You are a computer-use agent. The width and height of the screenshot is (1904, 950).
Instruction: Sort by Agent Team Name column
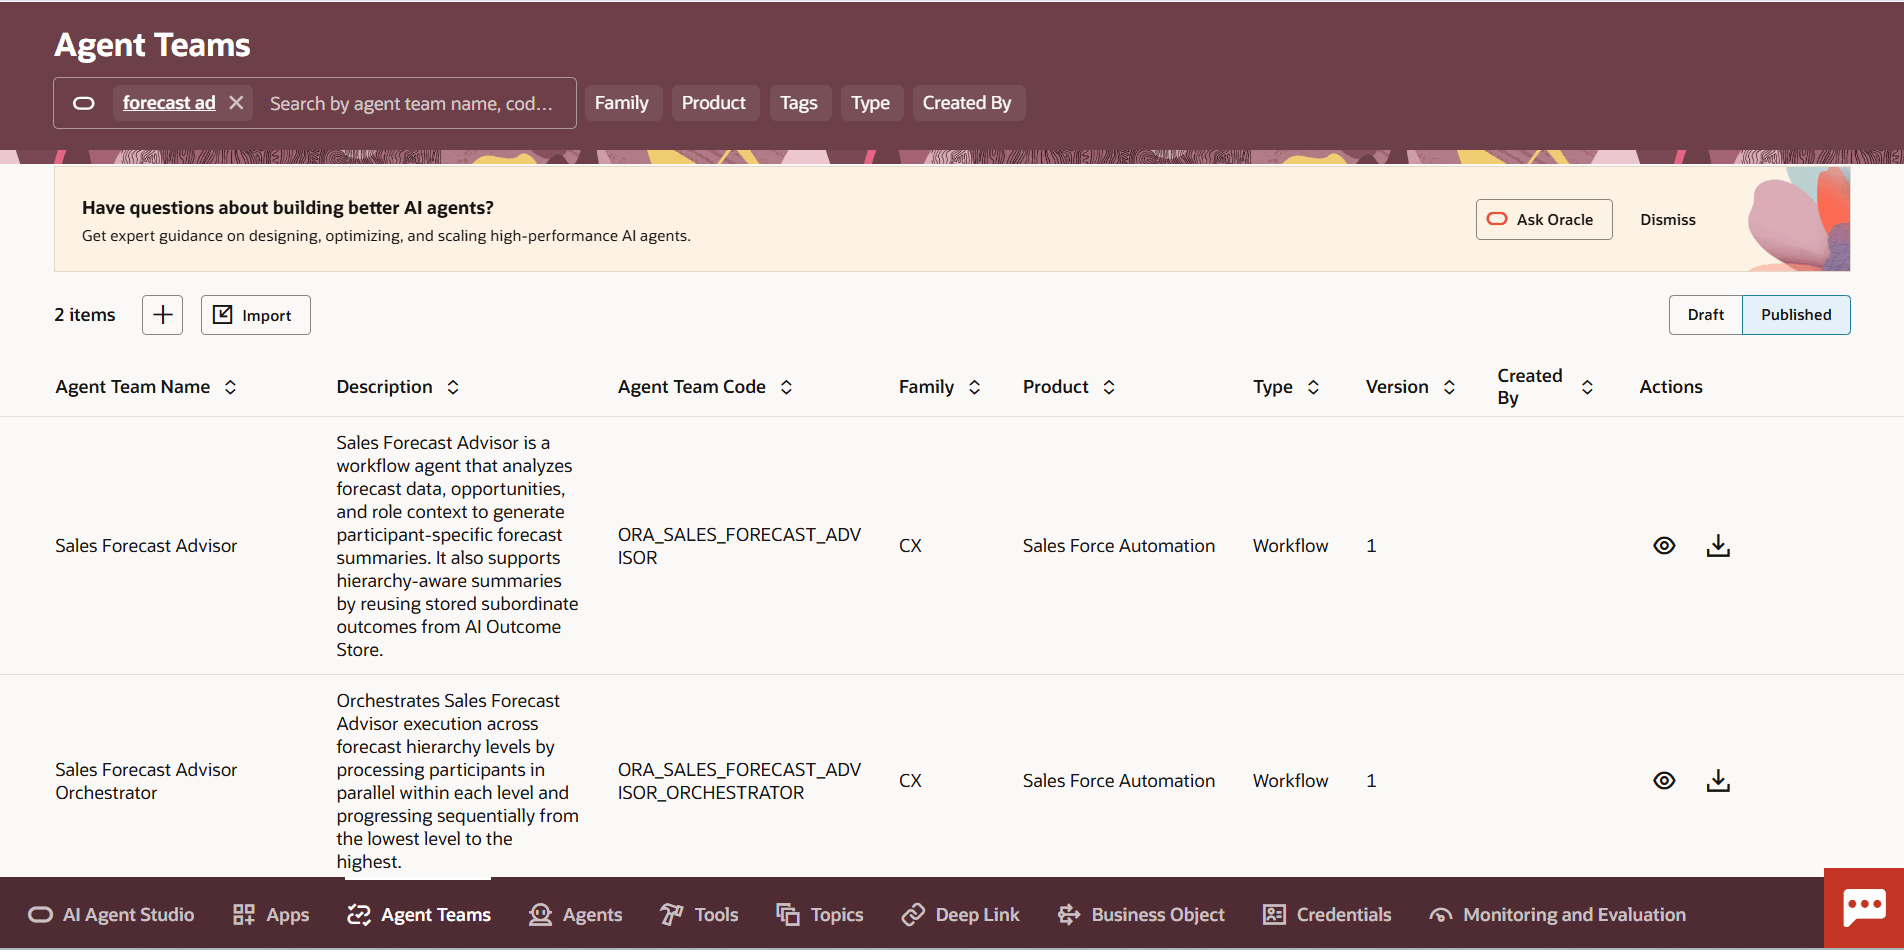coord(231,387)
